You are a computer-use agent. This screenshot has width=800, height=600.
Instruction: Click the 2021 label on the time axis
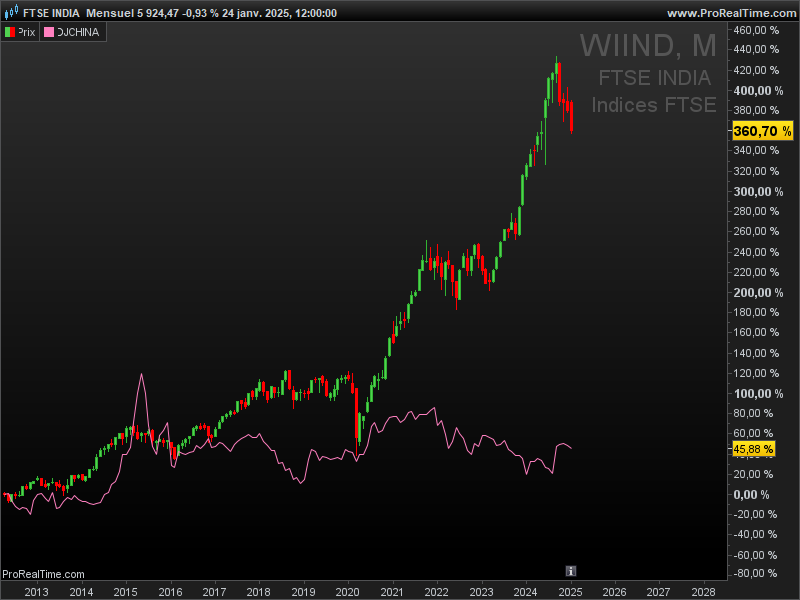392,592
